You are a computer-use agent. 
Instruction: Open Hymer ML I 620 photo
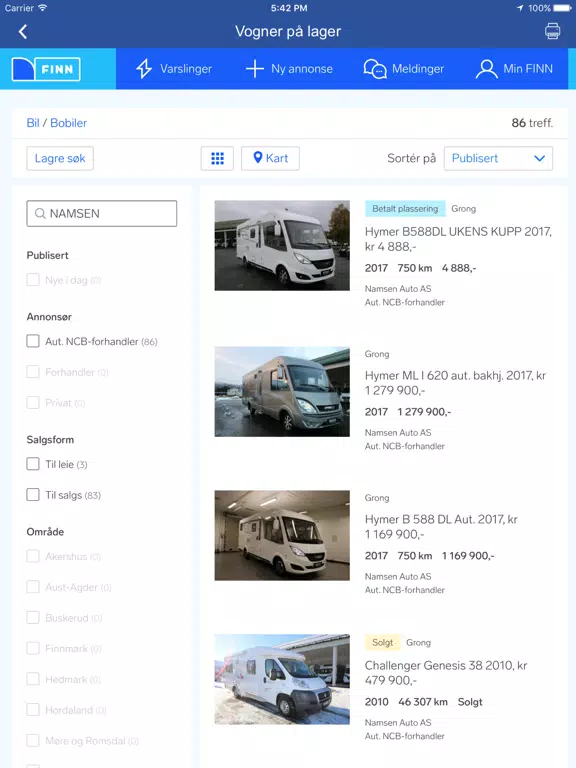[282, 392]
